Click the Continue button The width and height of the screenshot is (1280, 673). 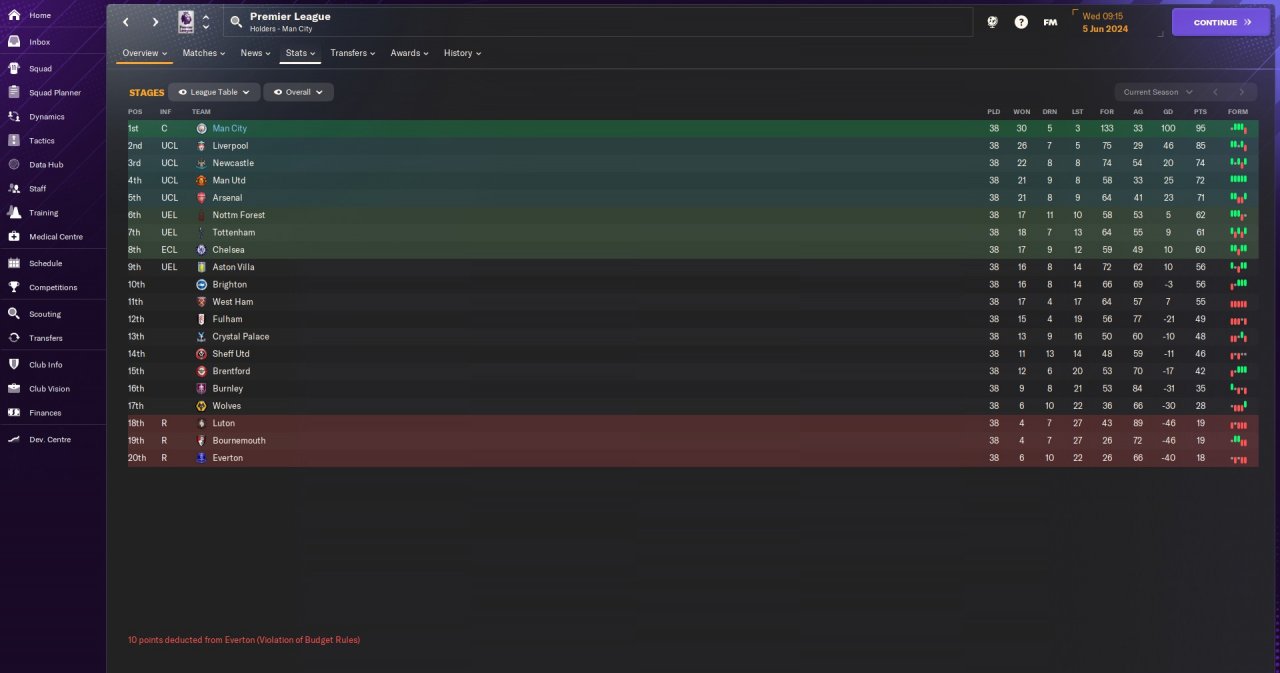[x=1221, y=22]
